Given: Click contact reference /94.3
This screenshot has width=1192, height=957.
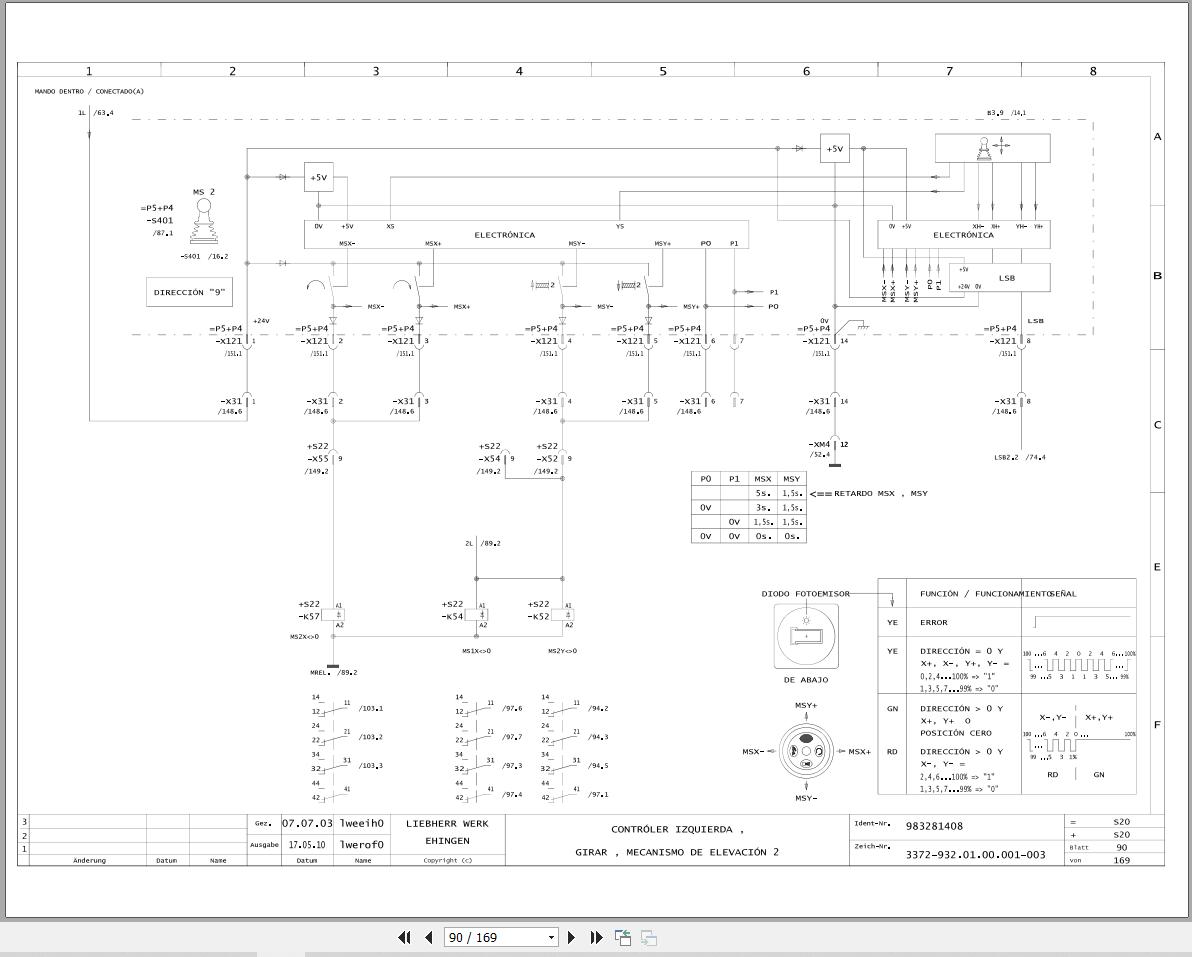Looking at the screenshot, I should 598,737.
